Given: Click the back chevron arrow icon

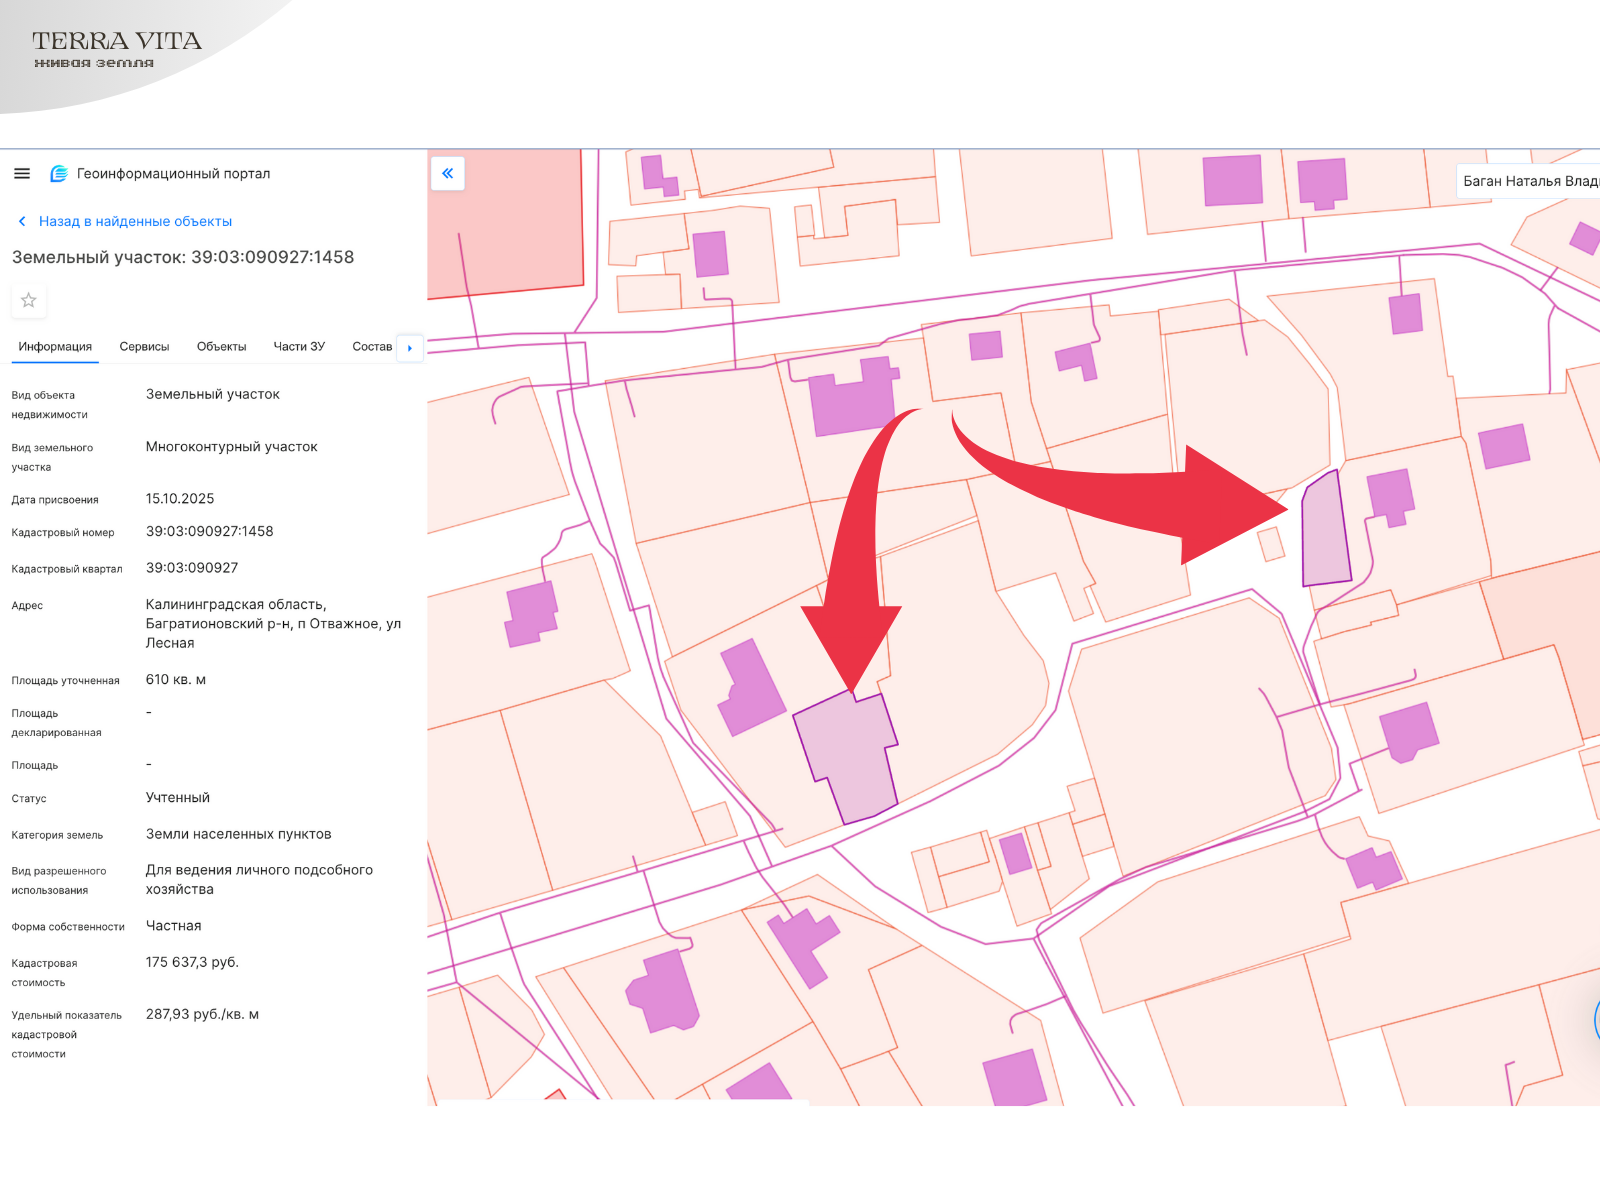Looking at the screenshot, I should pos(22,222).
